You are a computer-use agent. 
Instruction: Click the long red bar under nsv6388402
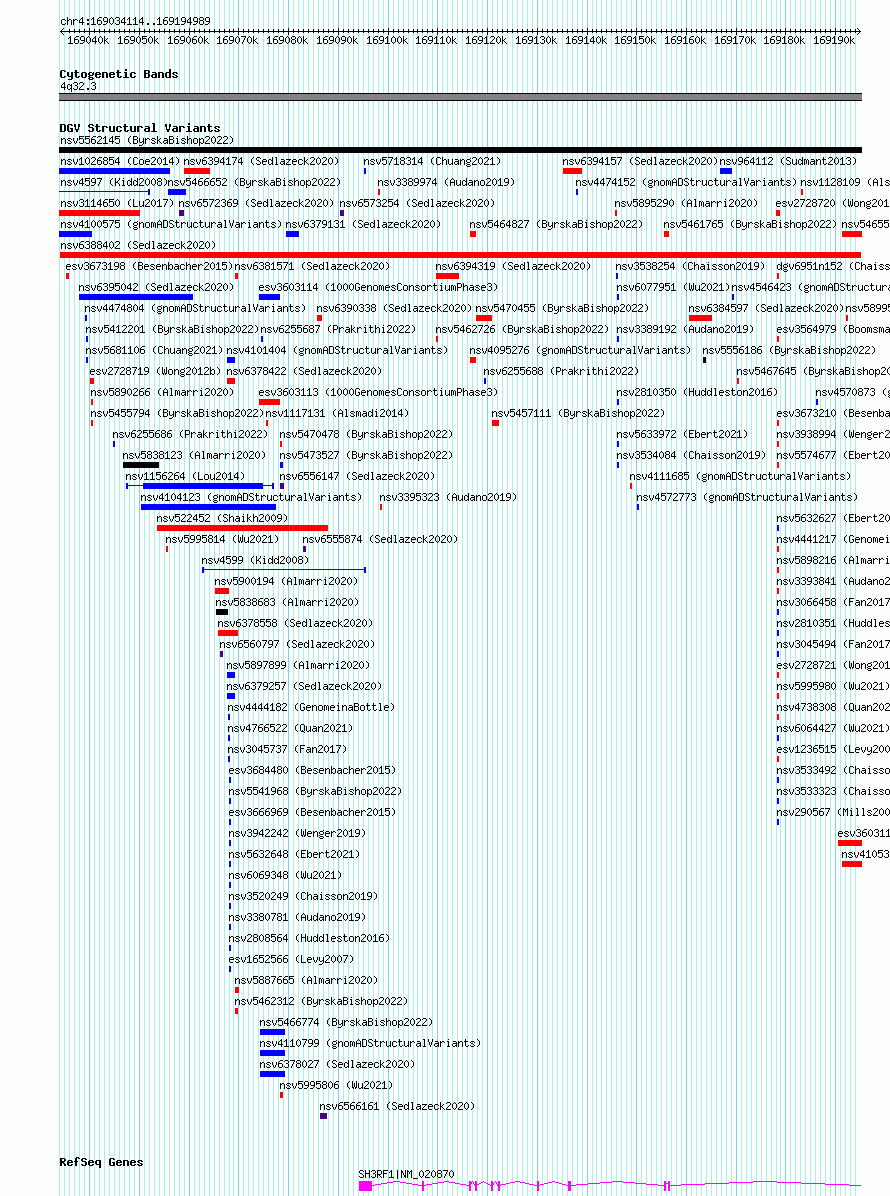[461, 255]
